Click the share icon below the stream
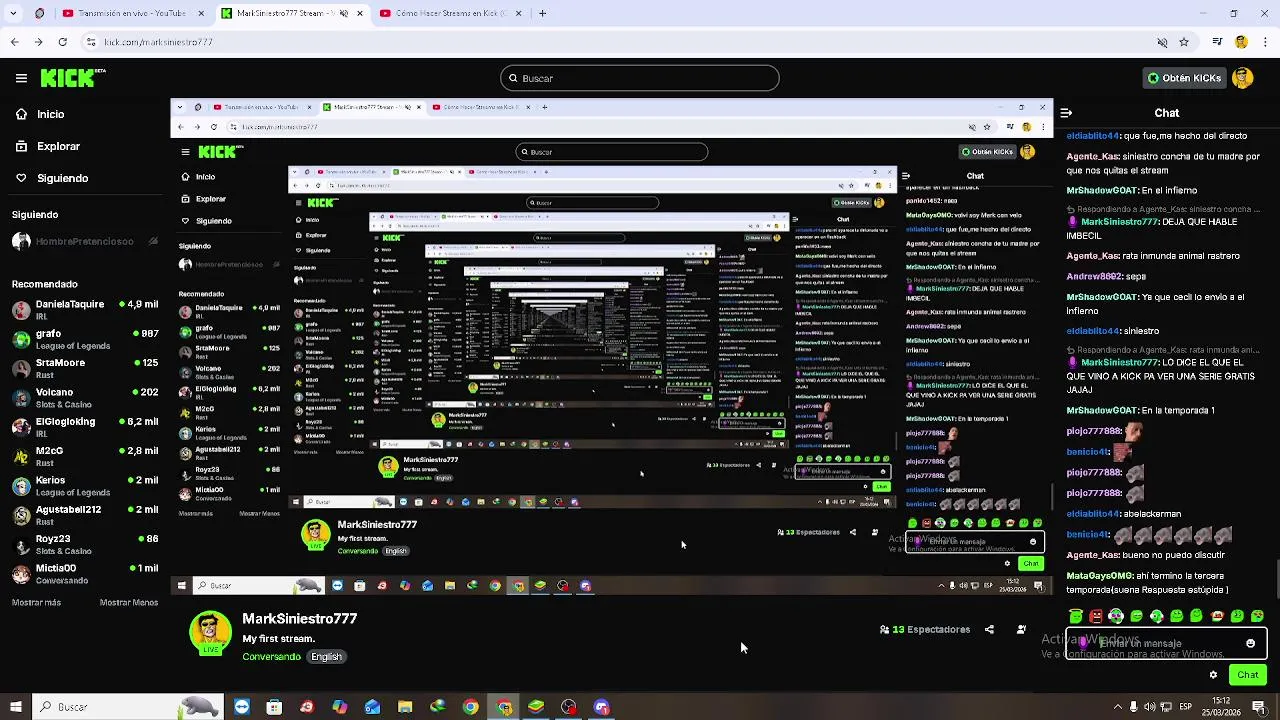 pyautogui.click(x=989, y=630)
